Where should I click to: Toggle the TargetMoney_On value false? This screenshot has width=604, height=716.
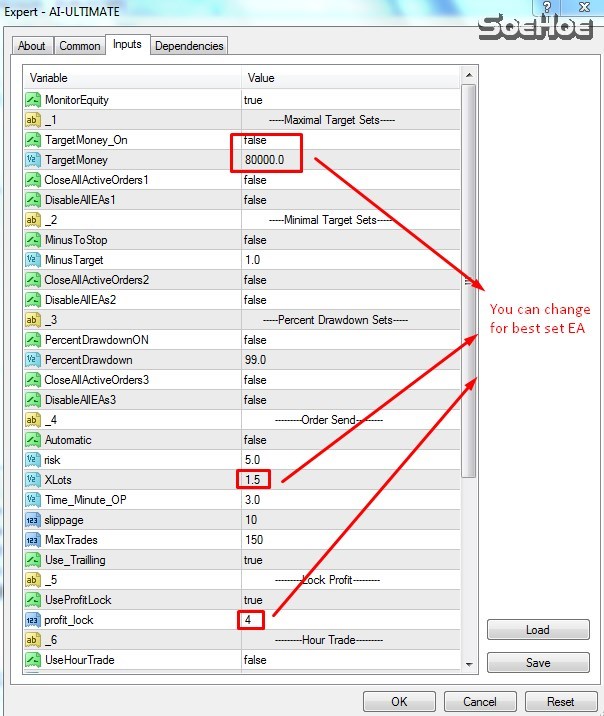click(255, 140)
